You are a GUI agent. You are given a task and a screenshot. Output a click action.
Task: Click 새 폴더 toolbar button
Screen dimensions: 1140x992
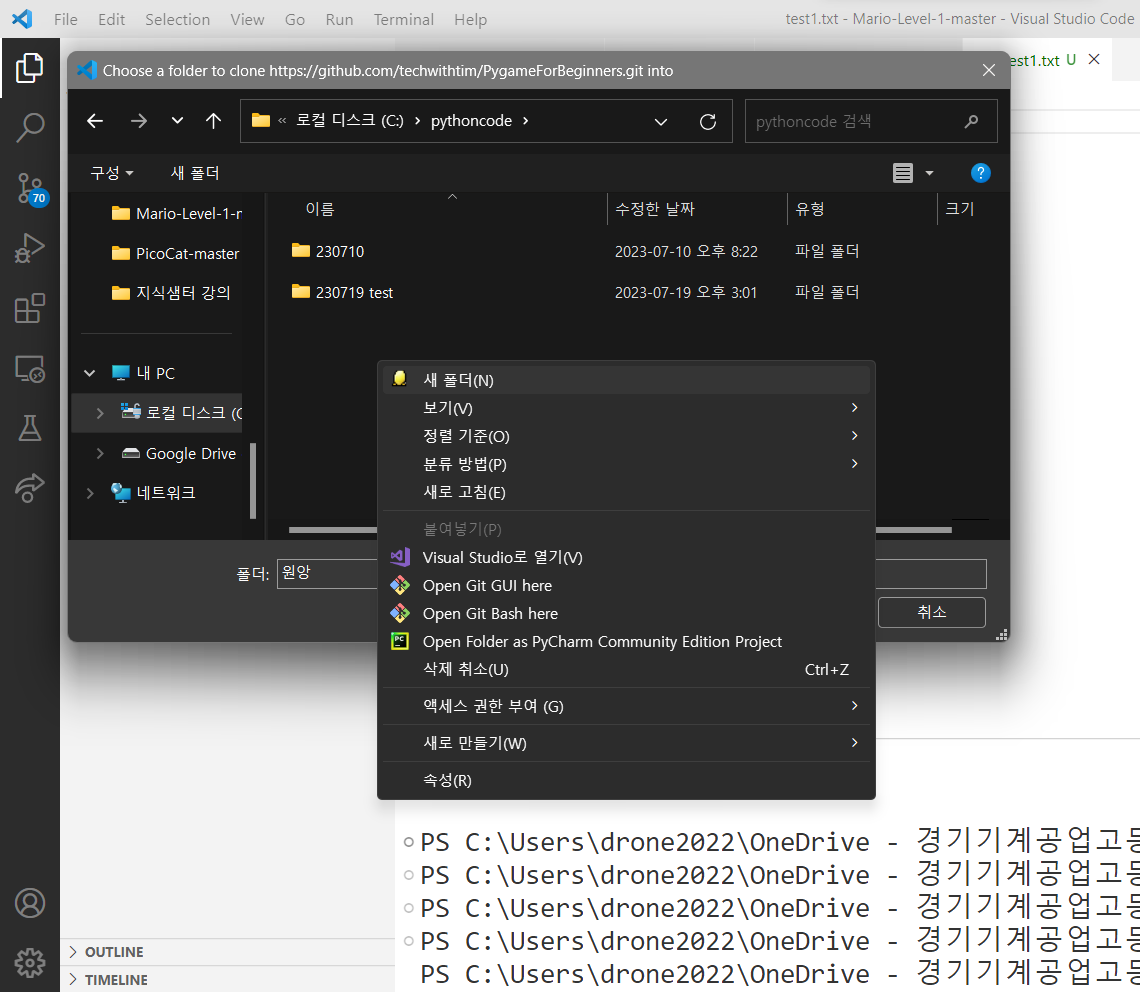coord(195,173)
